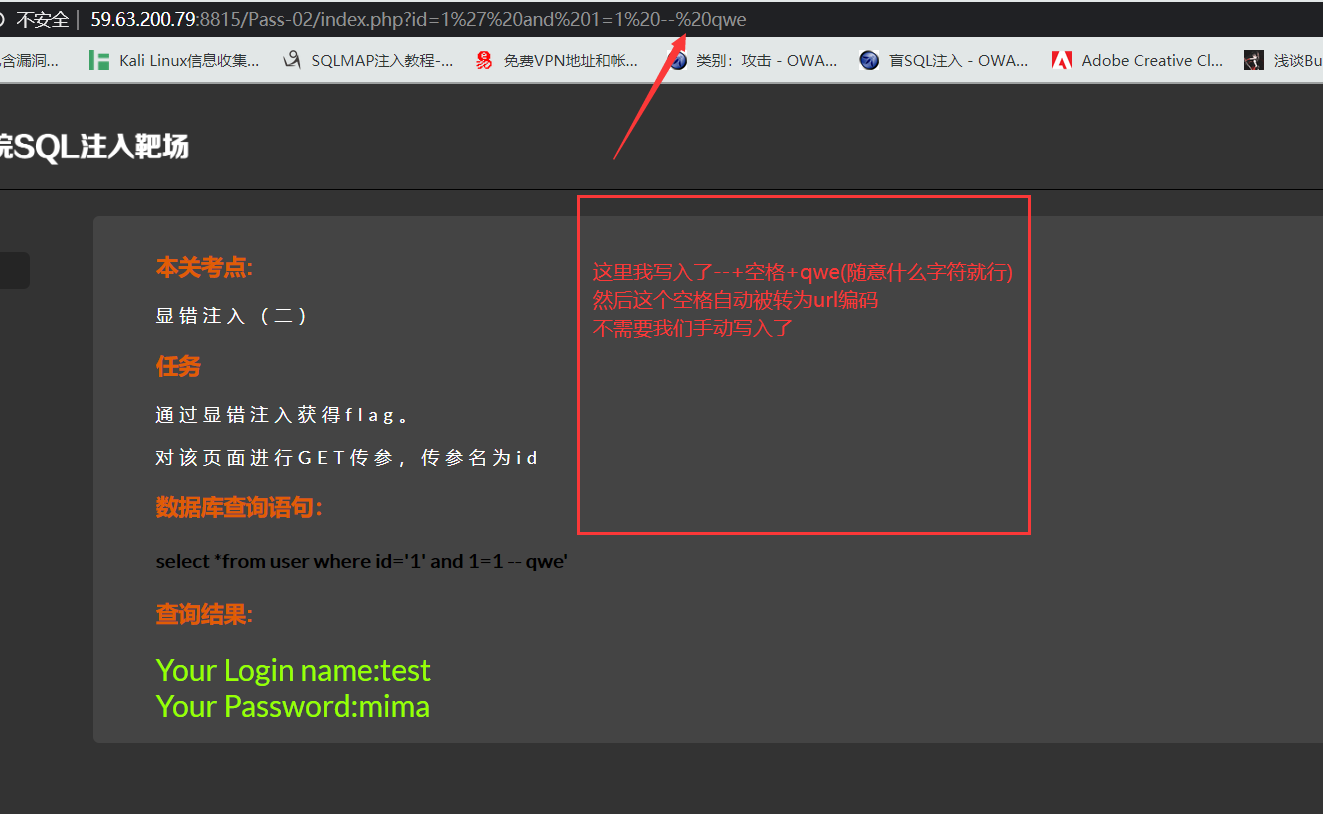
Task: Click the displayed SQL query statement text
Action: [361, 561]
